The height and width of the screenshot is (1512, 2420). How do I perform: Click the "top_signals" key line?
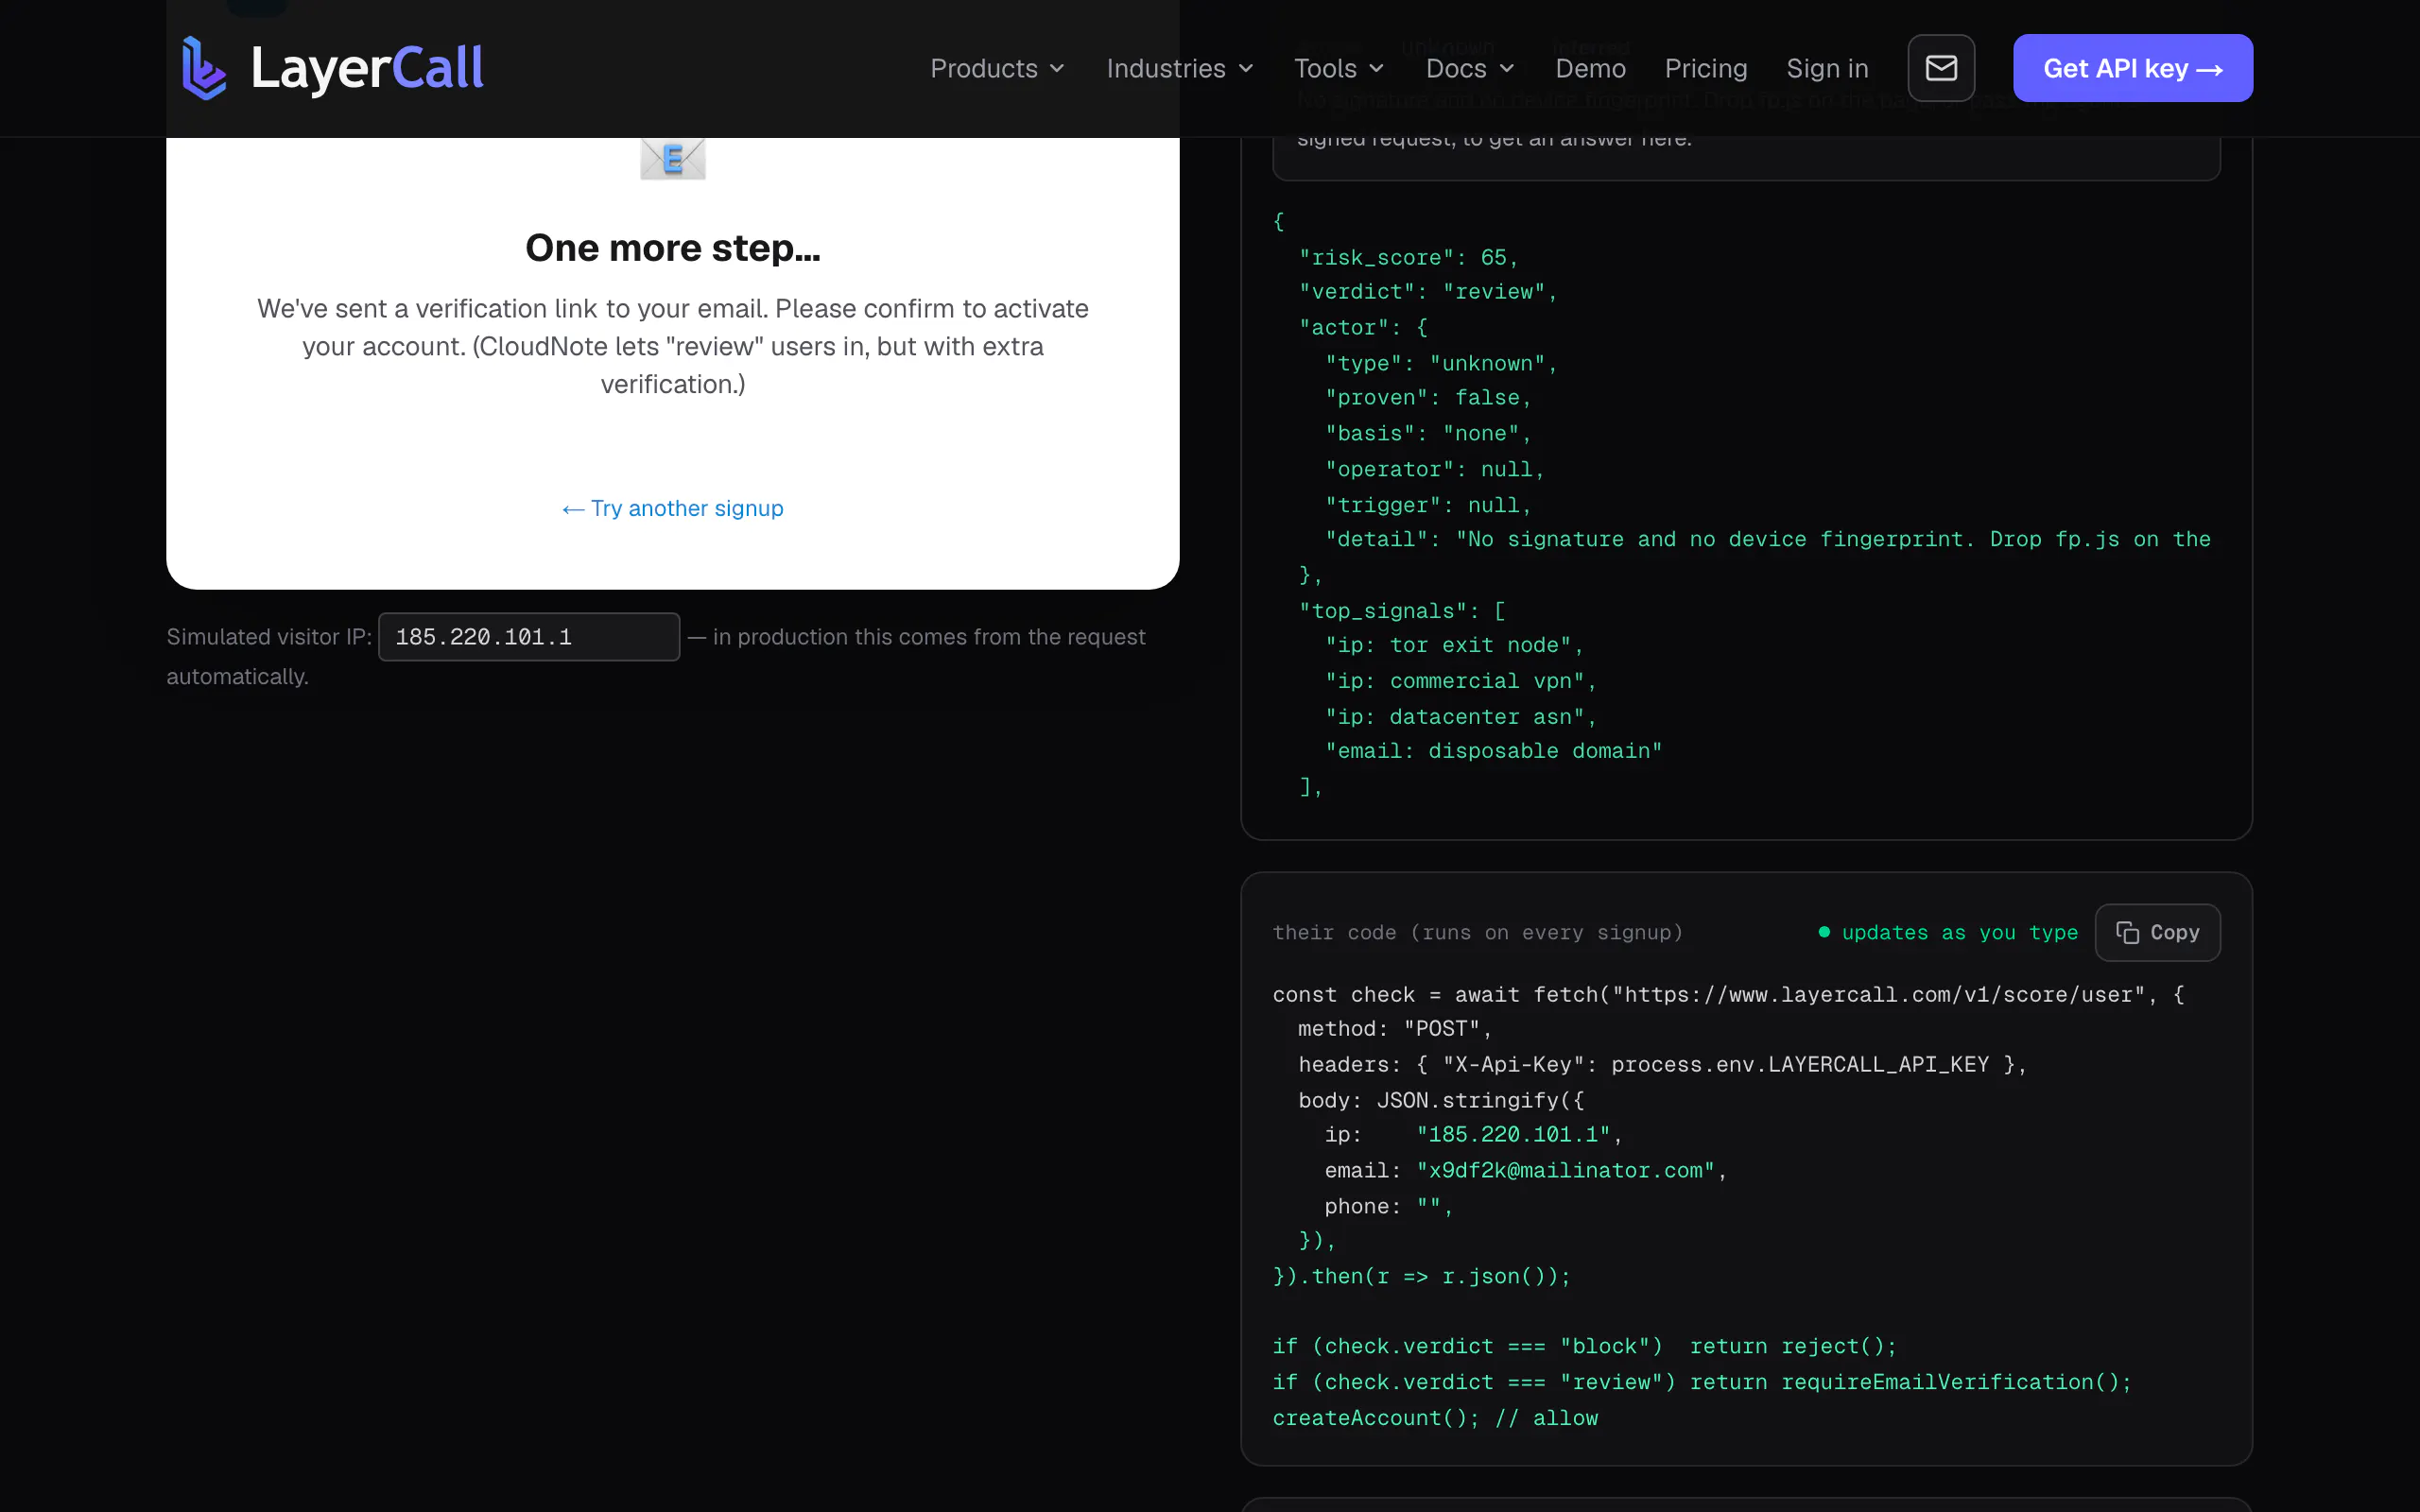point(1402,612)
